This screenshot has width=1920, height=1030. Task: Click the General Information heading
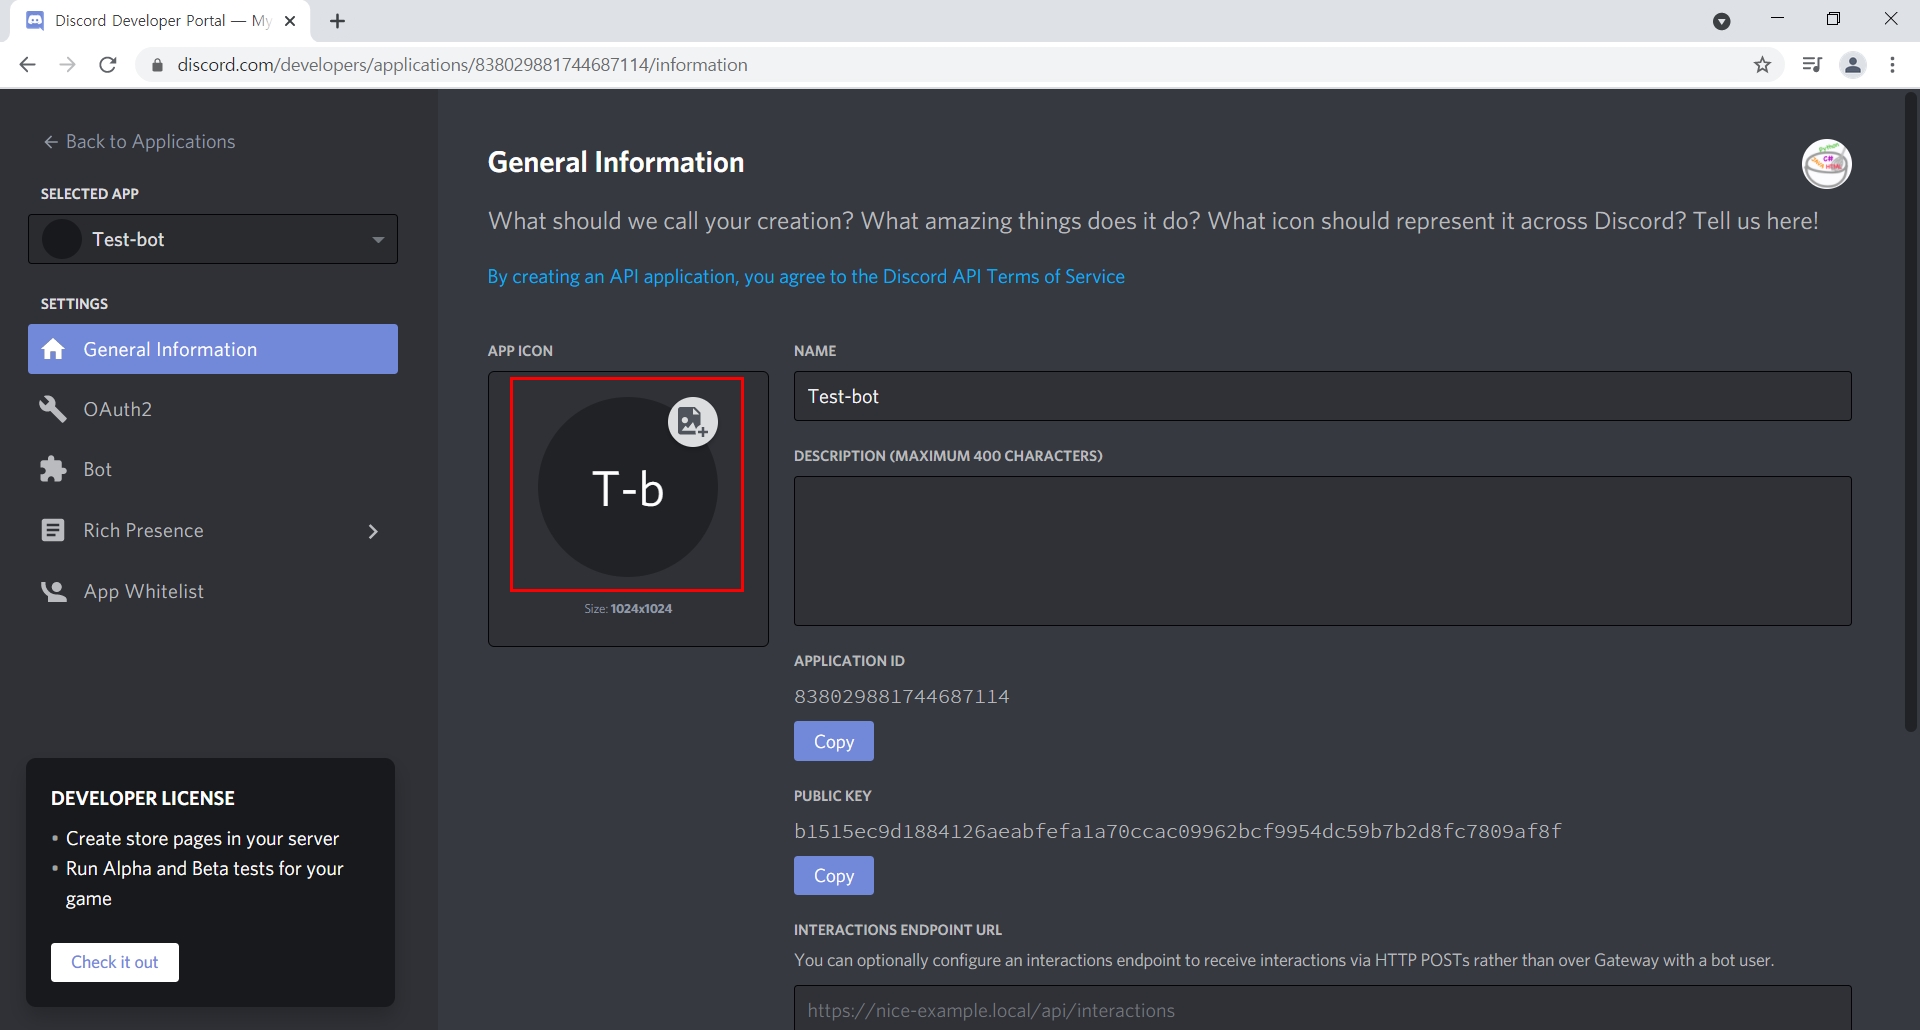(x=616, y=162)
